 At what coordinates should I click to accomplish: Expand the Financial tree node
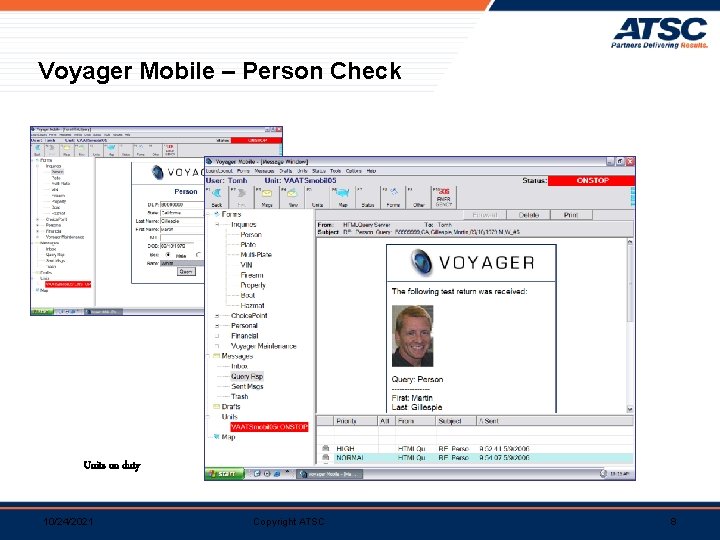click(217, 336)
